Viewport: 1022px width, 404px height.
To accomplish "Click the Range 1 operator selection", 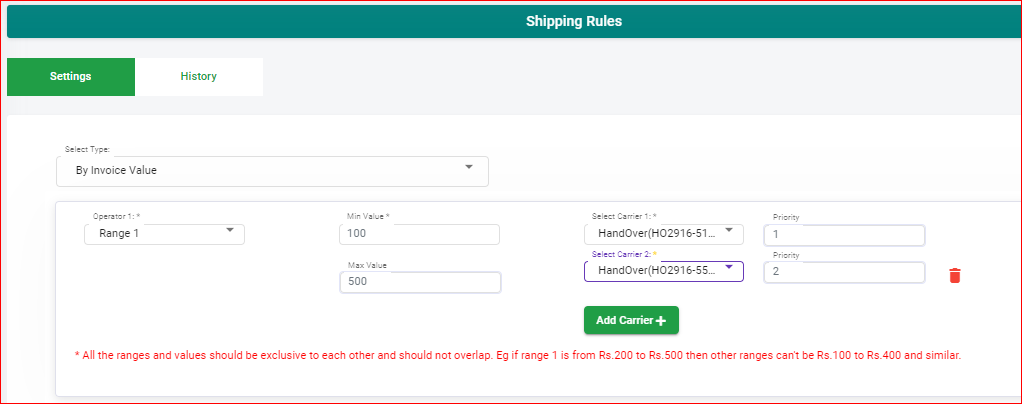I will pyautogui.click(x=164, y=235).
